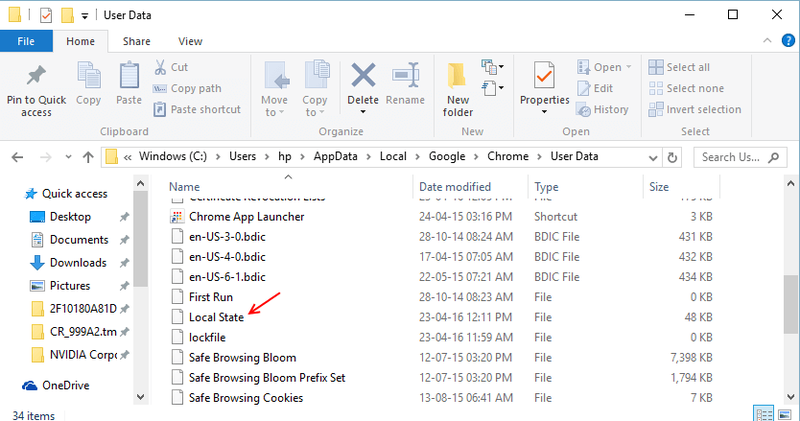Expand the Properties dropdown arrow

(544, 112)
